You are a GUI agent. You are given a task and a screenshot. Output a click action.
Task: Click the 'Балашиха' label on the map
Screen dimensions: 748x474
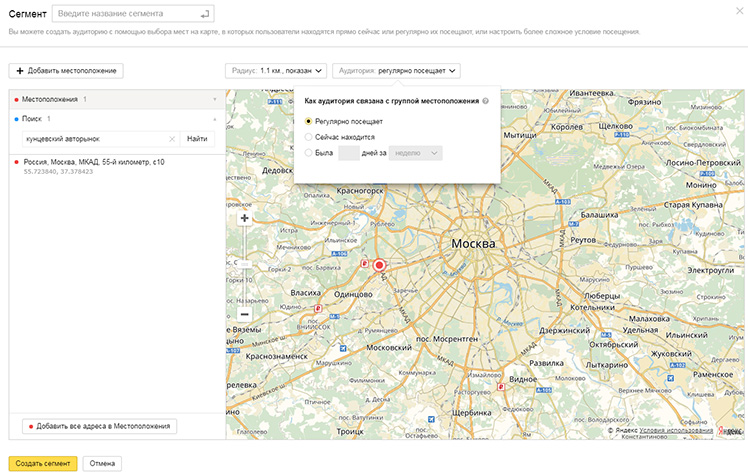599,215
